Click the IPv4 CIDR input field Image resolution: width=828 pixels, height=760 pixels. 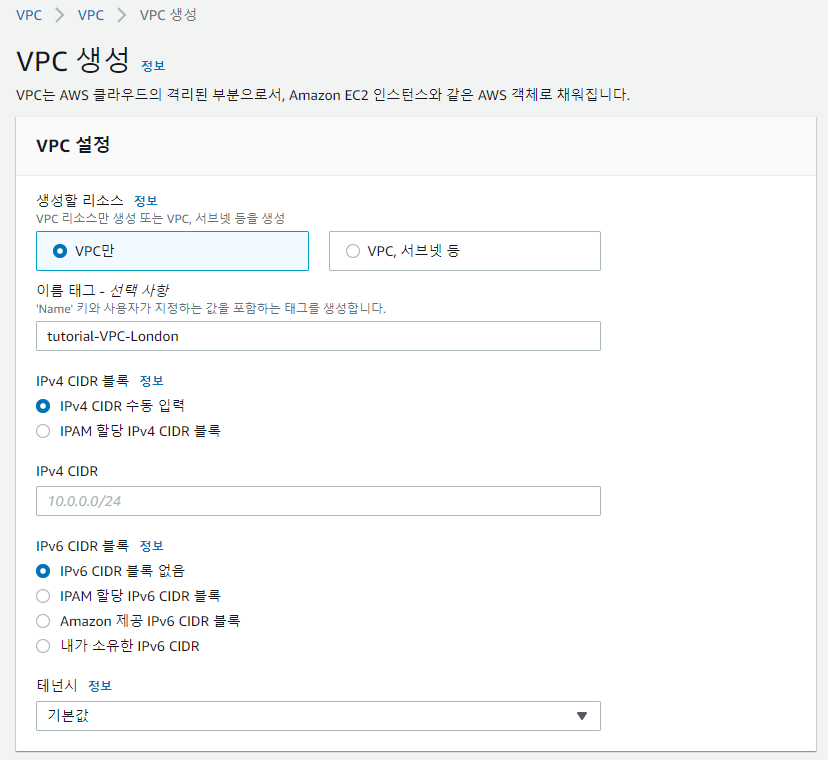tap(318, 501)
